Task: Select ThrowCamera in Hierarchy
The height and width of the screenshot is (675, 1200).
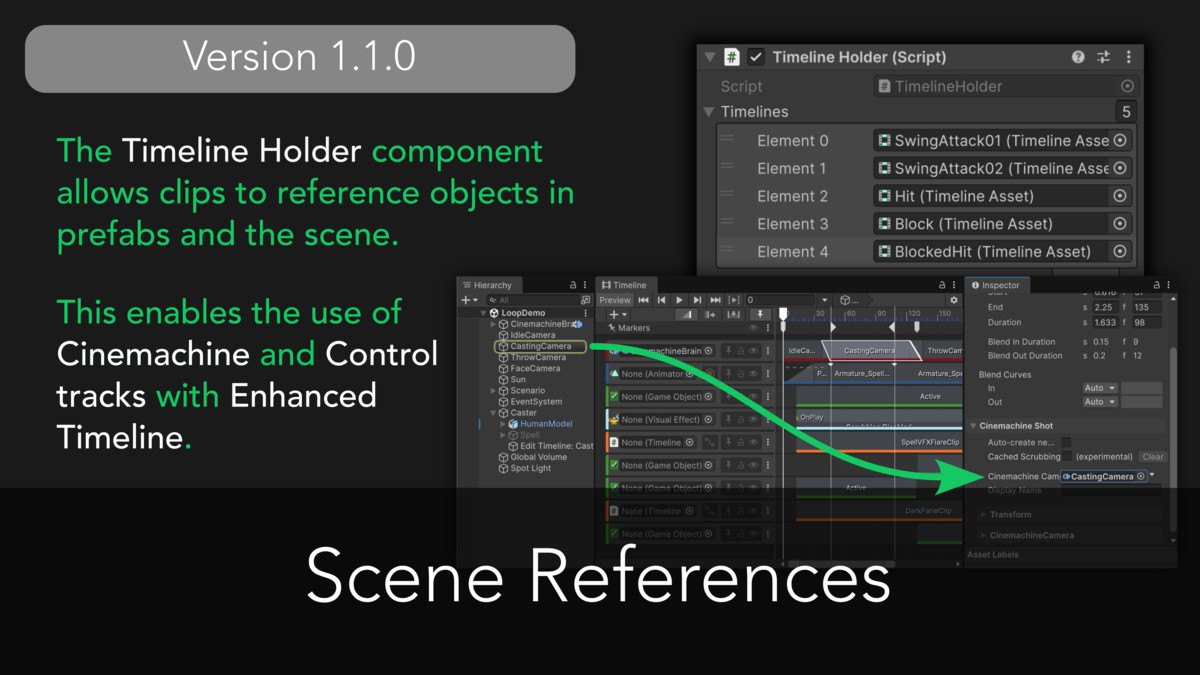Action: (x=538, y=358)
